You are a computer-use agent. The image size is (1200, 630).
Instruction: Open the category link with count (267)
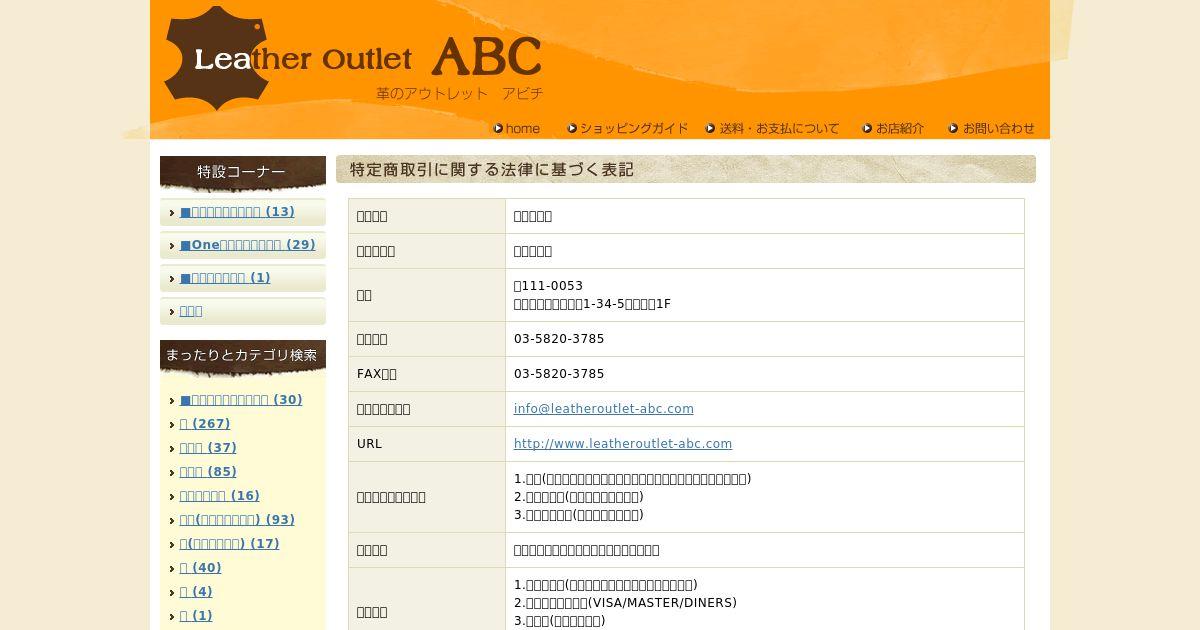[205, 424]
